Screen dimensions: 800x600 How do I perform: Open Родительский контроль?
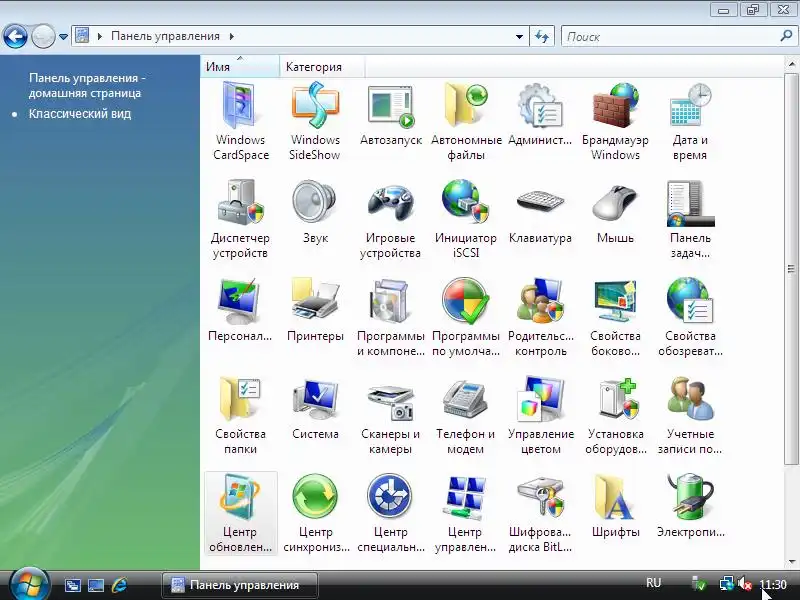click(x=540, y=318)
